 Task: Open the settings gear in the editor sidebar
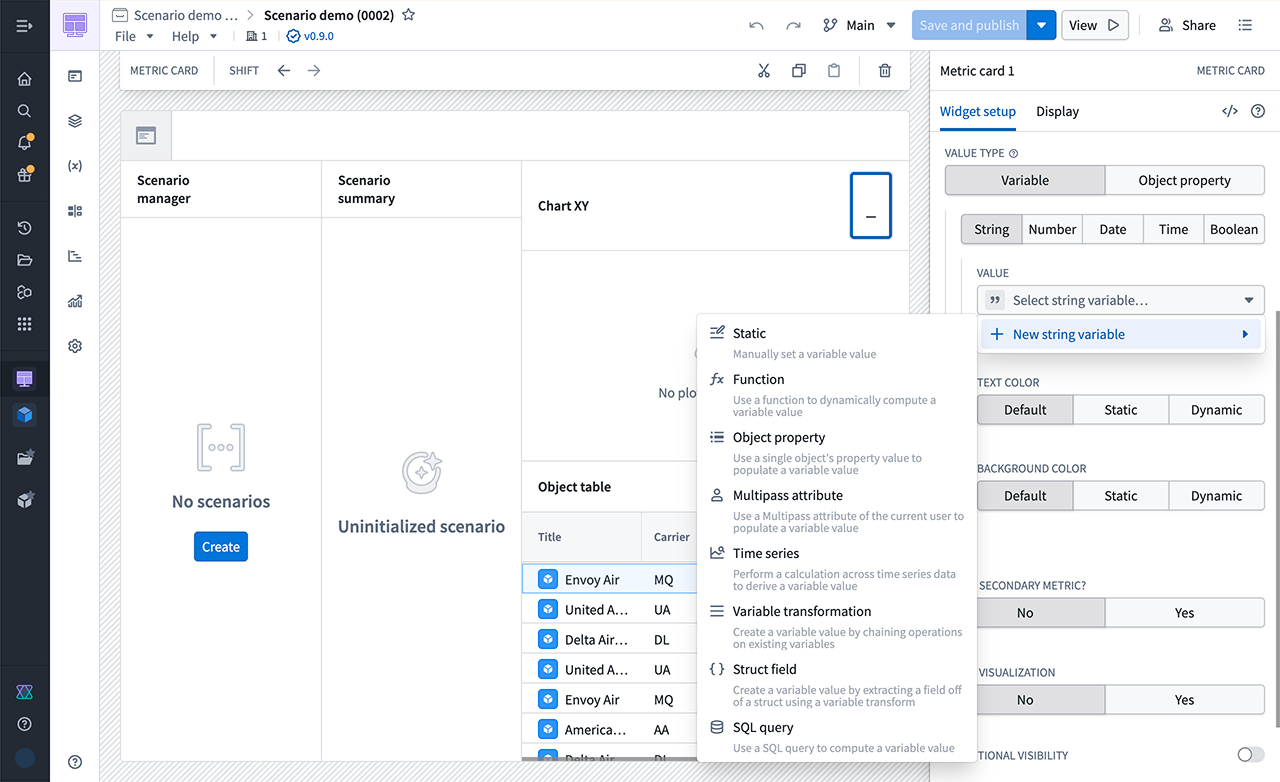coord(75,346)
